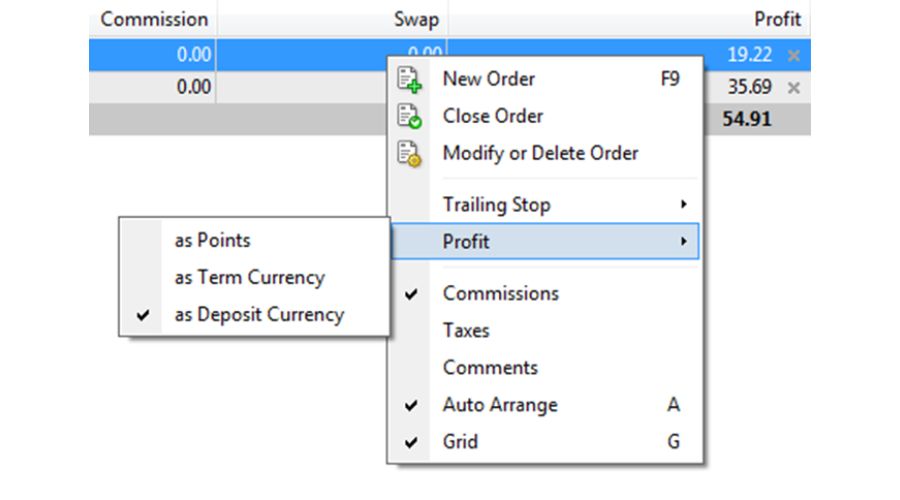Close the order with profit 19.22
Screen dimensions: 900x500
[x=794, y=56]
